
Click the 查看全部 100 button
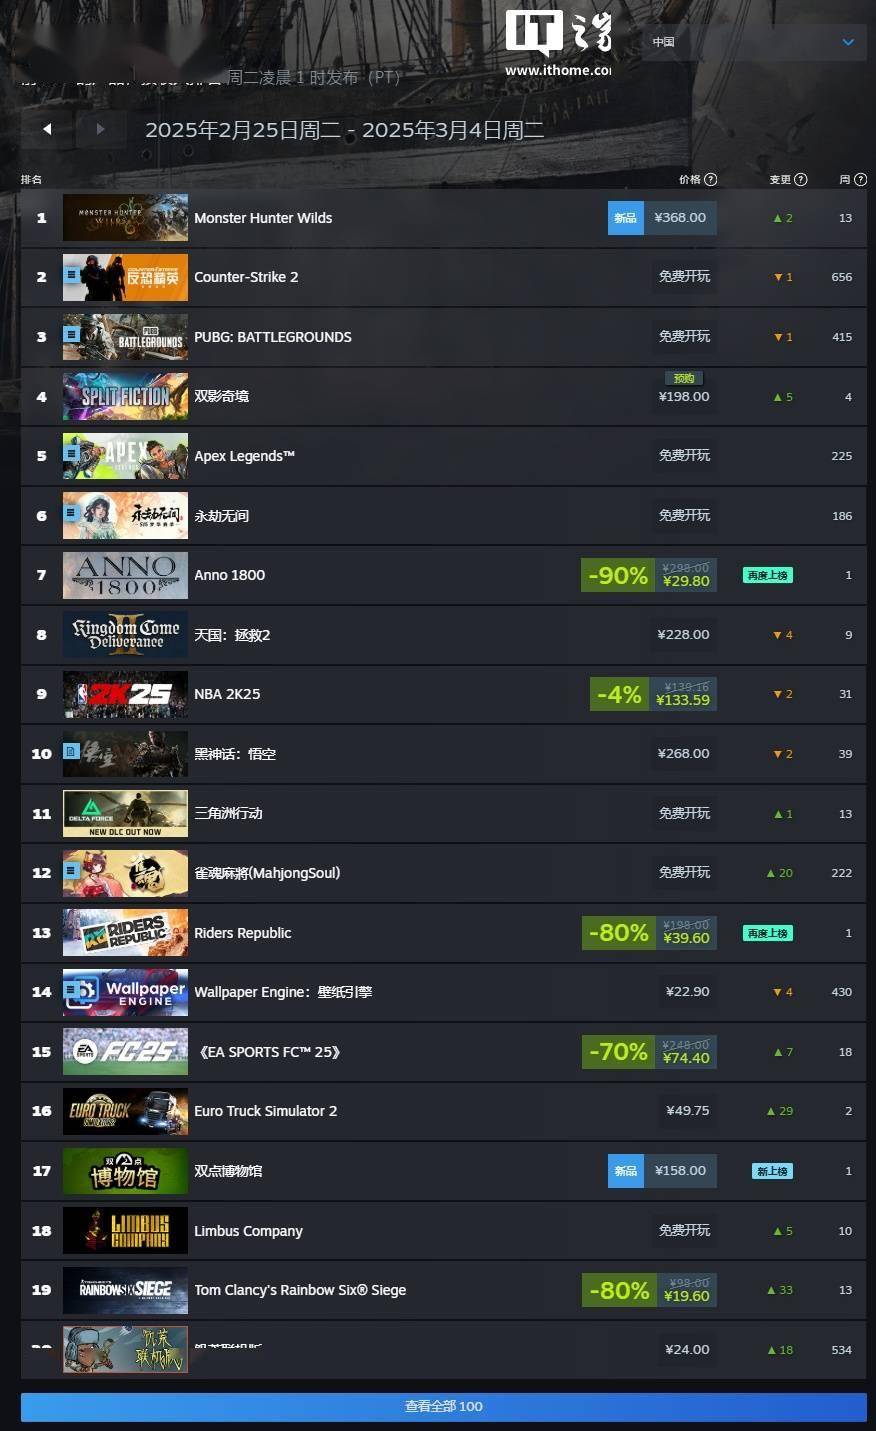tap(443, 1406)
